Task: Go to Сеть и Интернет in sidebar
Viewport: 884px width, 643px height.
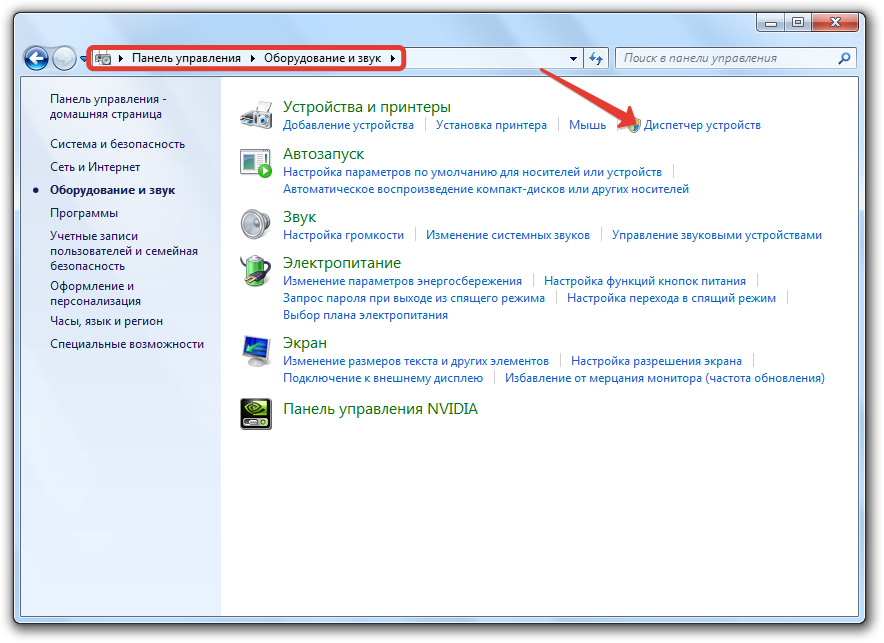Action: pyautogui.click(x=95, y=167)
